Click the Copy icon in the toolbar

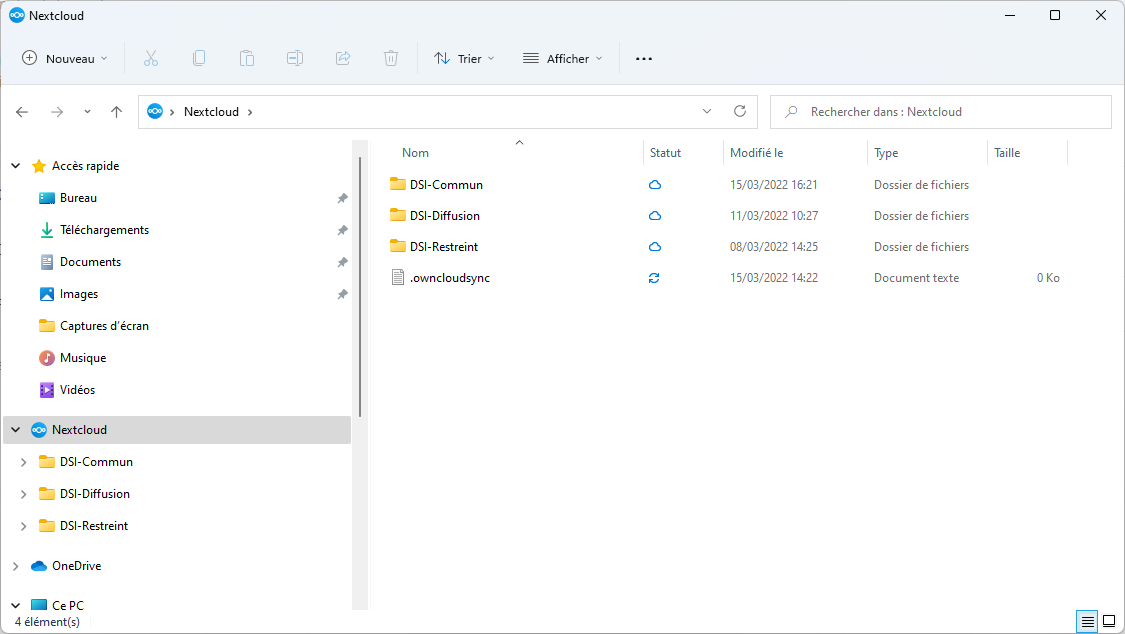pos(199,58)
